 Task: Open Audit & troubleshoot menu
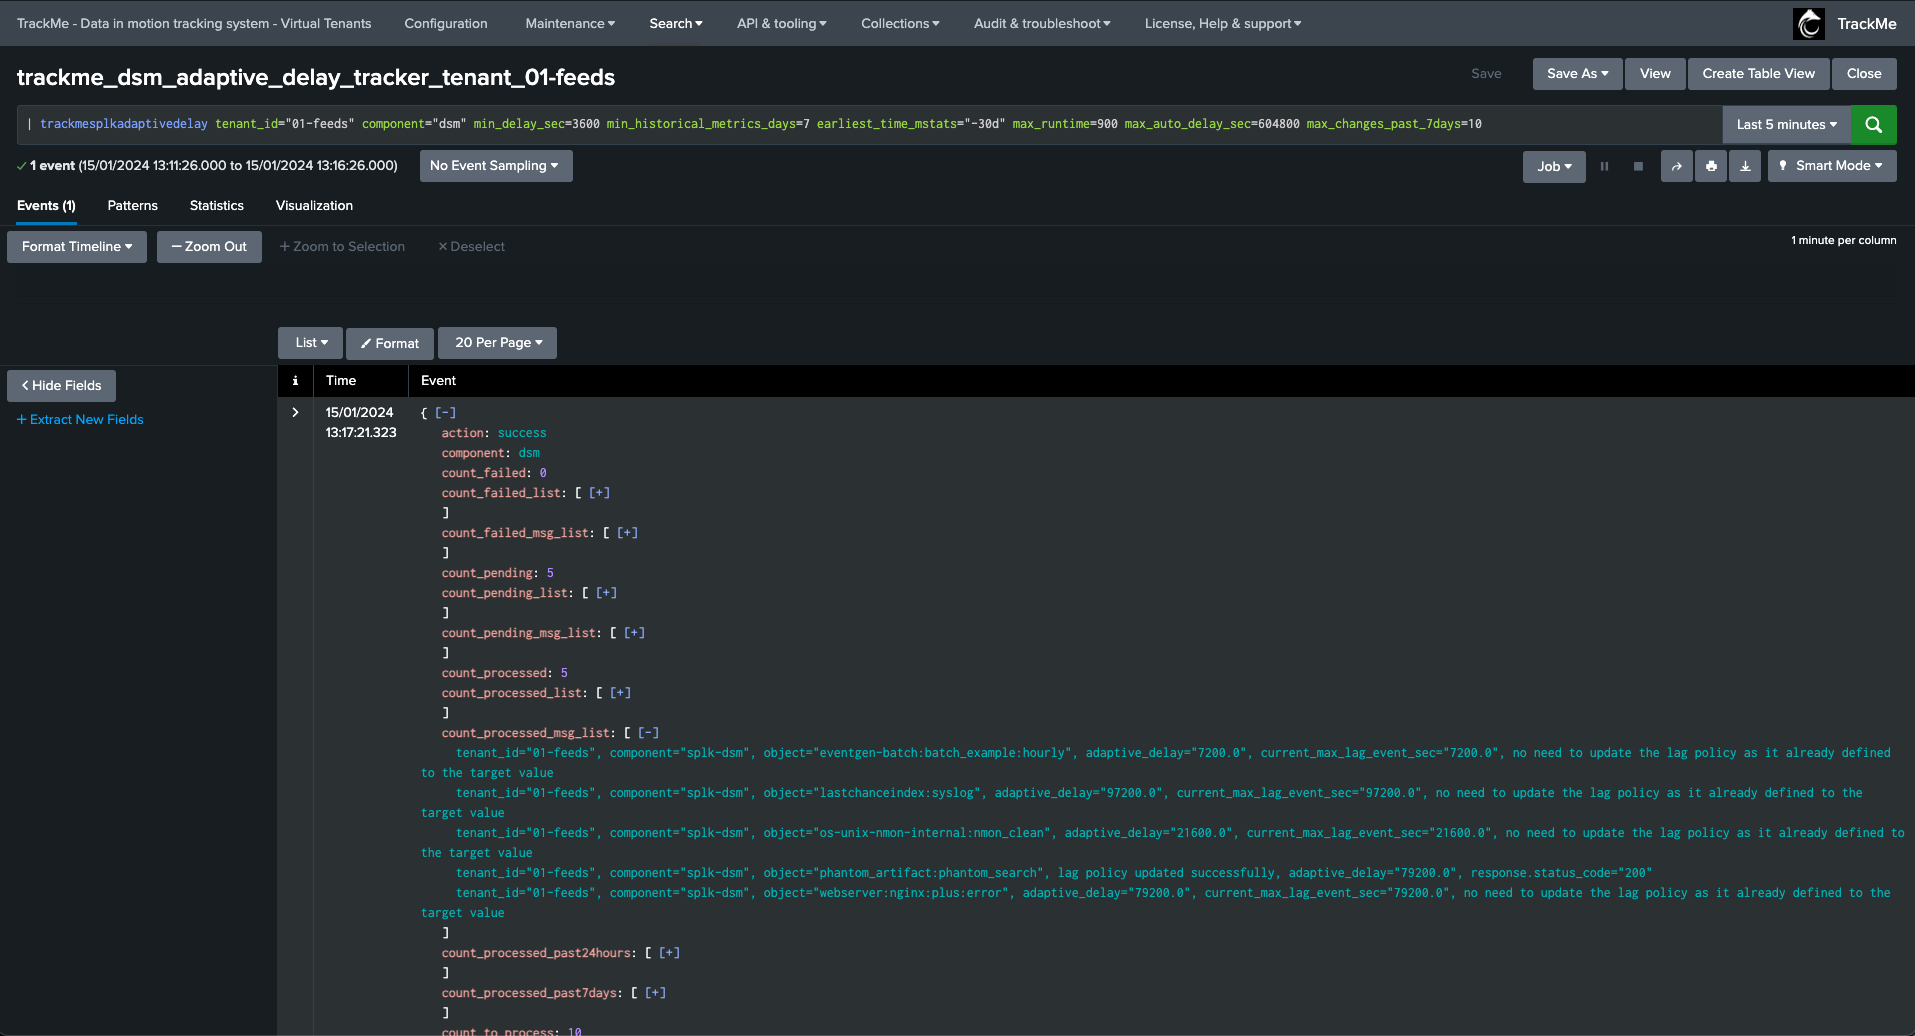(1042, 23)
